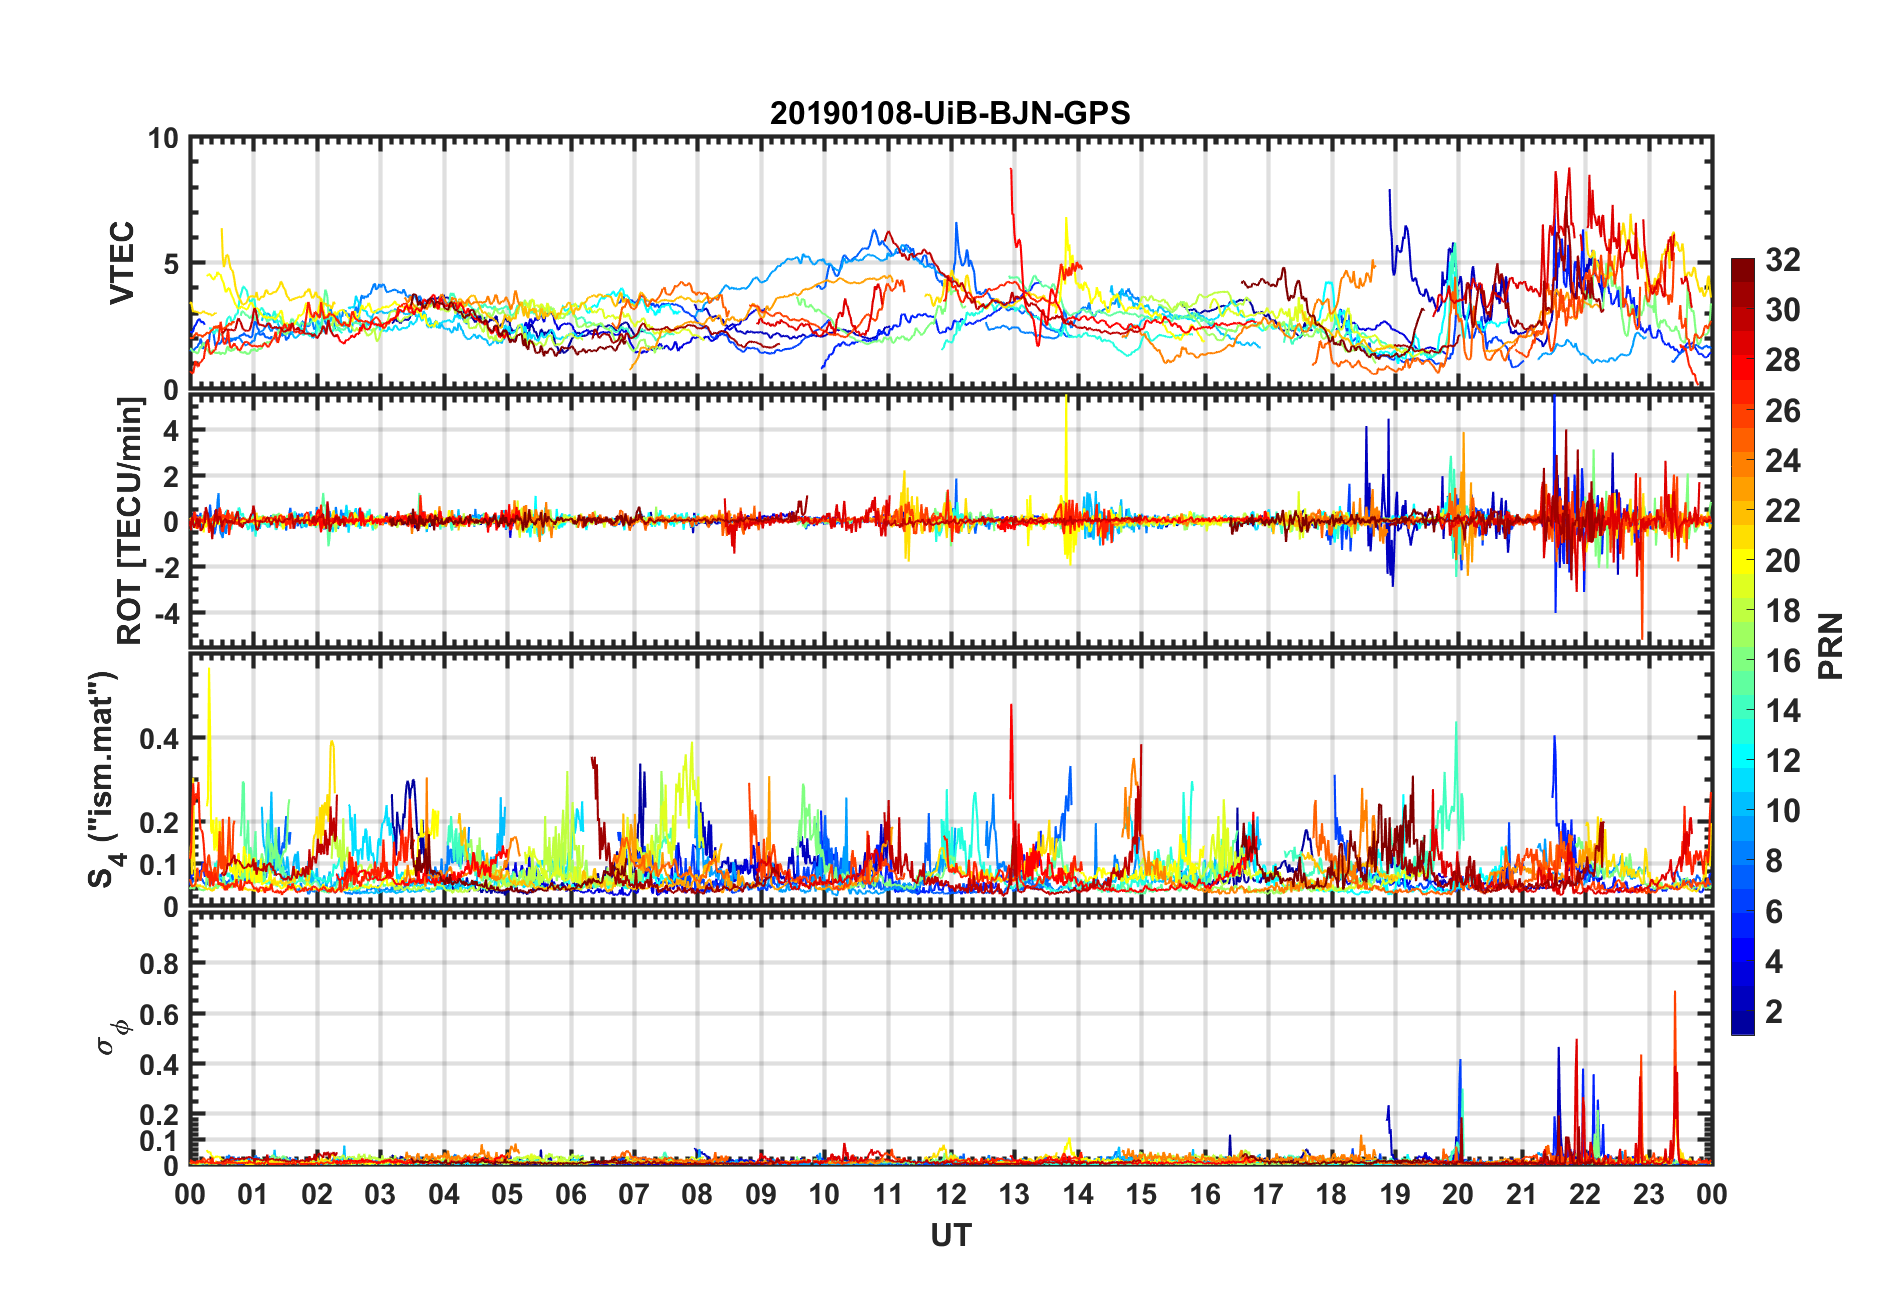Click the UT x-axis label

(950, 1236)
